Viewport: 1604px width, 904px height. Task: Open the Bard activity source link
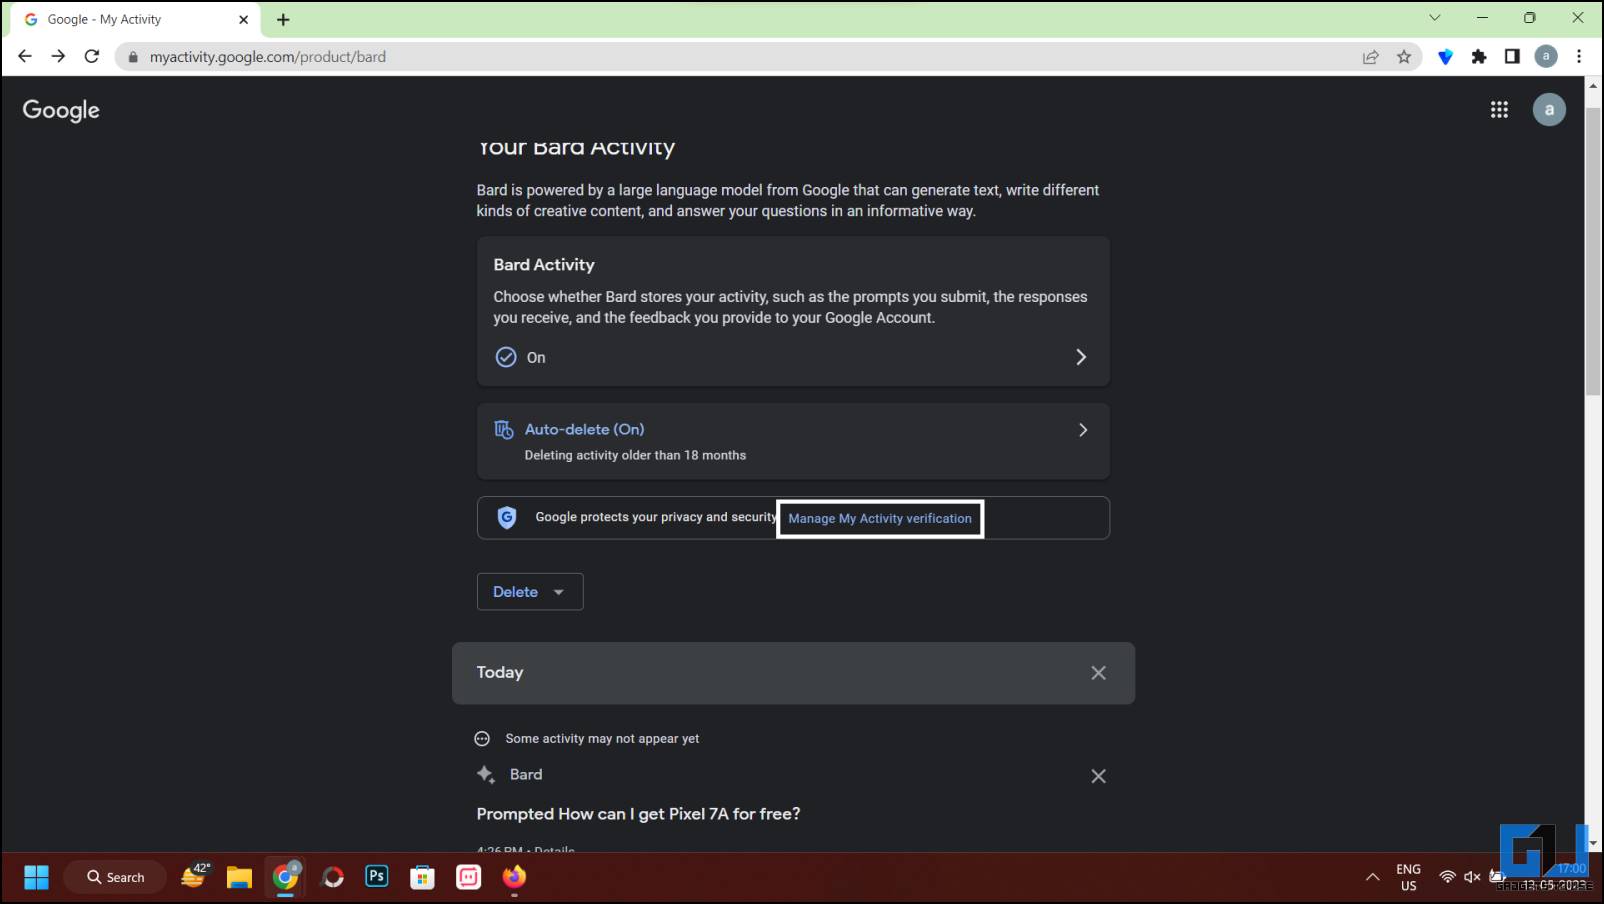[526, 774]
